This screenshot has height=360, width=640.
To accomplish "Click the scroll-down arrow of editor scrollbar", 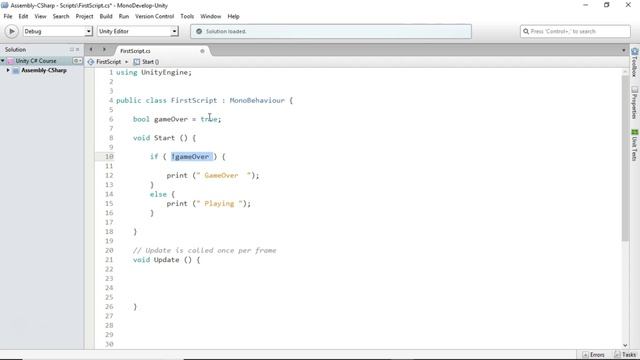I will [625, 345].
